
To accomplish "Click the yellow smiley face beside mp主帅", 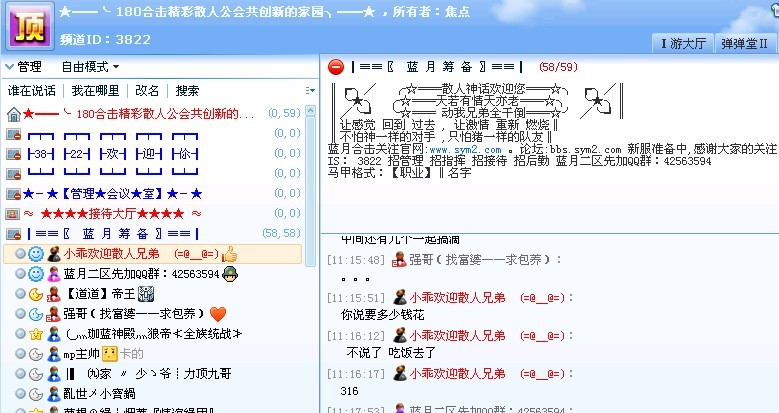I will (110, 354).
